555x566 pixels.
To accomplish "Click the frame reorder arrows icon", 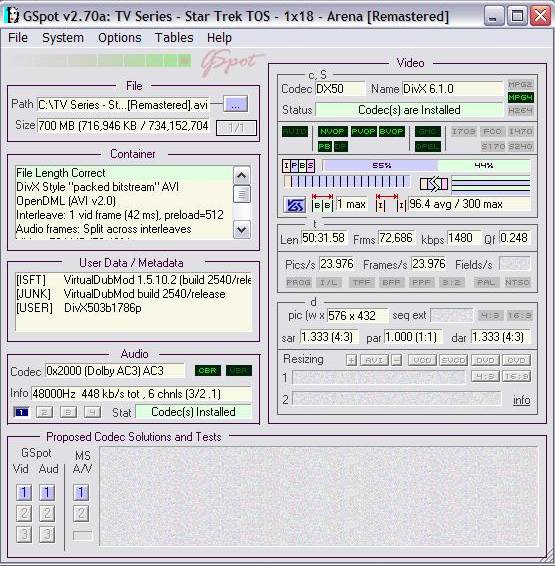I will coord(434,184).
